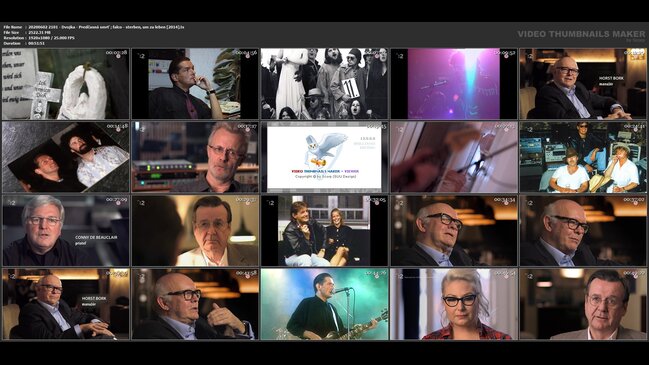Click the channel 2 logo on the blonde woman thumbnail

[399, 276]
